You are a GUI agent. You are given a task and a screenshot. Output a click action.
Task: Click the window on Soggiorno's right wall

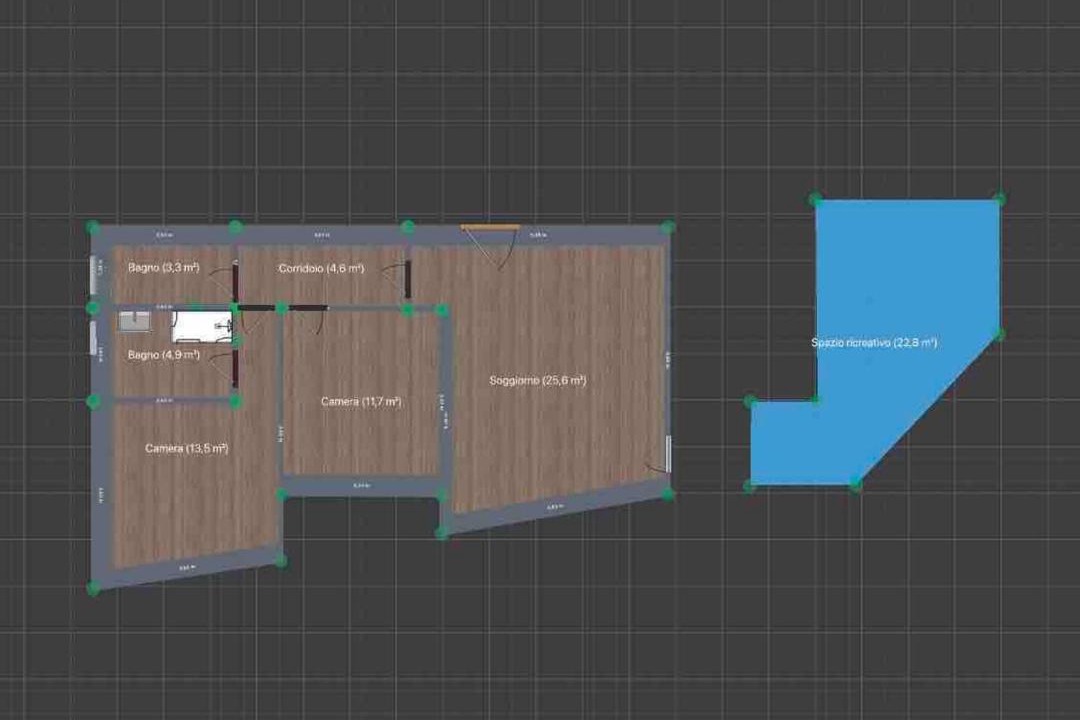click(668, 452)
